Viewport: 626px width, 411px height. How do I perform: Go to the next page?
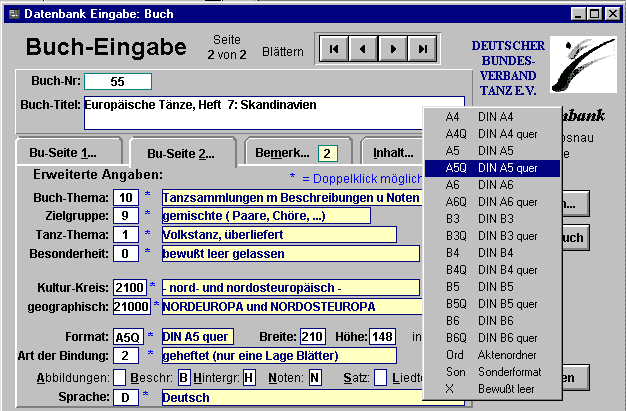[394, 49]
